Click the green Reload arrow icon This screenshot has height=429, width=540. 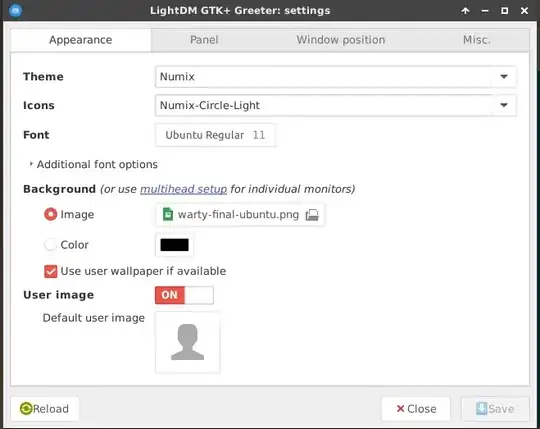pos(26,409)
